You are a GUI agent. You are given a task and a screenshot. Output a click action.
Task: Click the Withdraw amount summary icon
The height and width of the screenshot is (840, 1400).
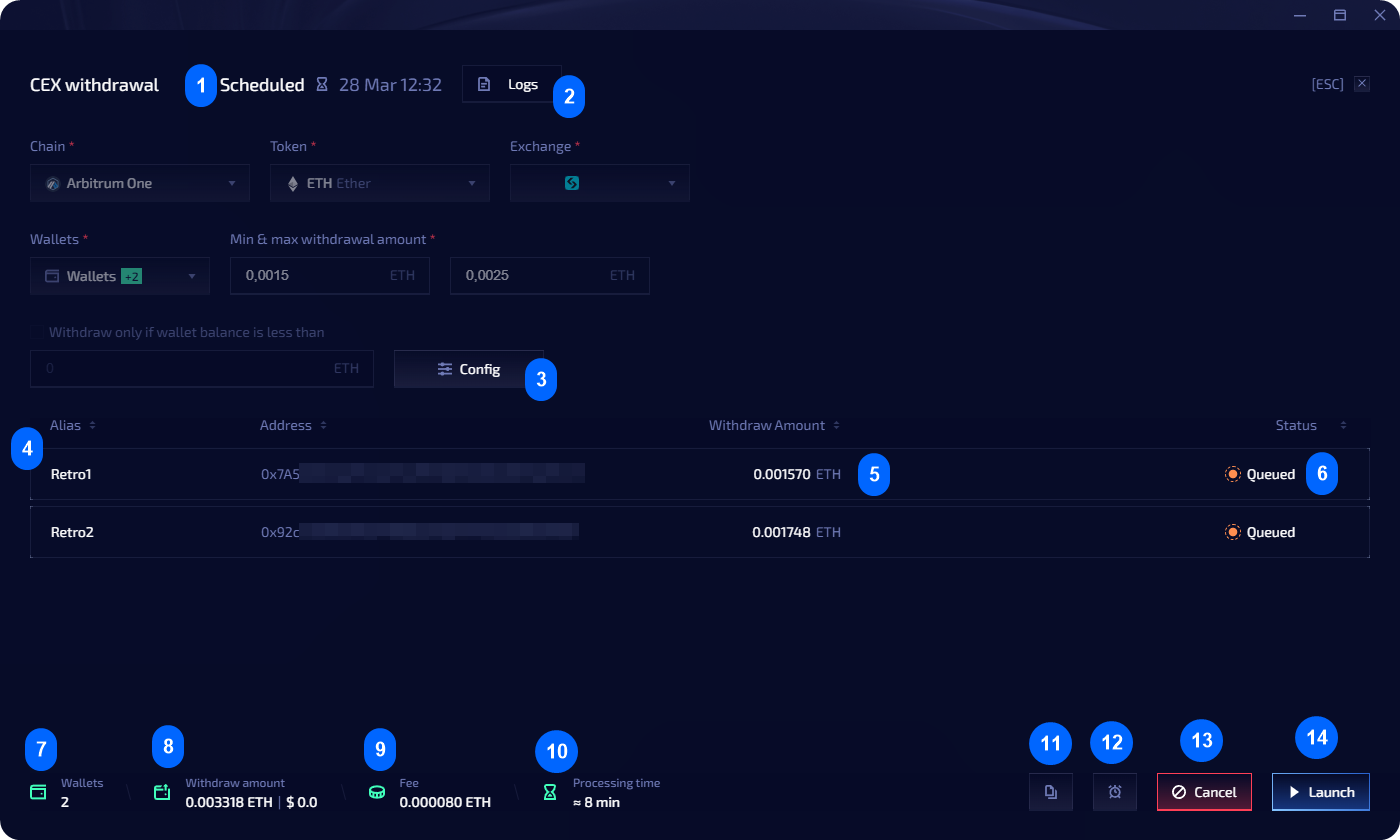point(163,792)
